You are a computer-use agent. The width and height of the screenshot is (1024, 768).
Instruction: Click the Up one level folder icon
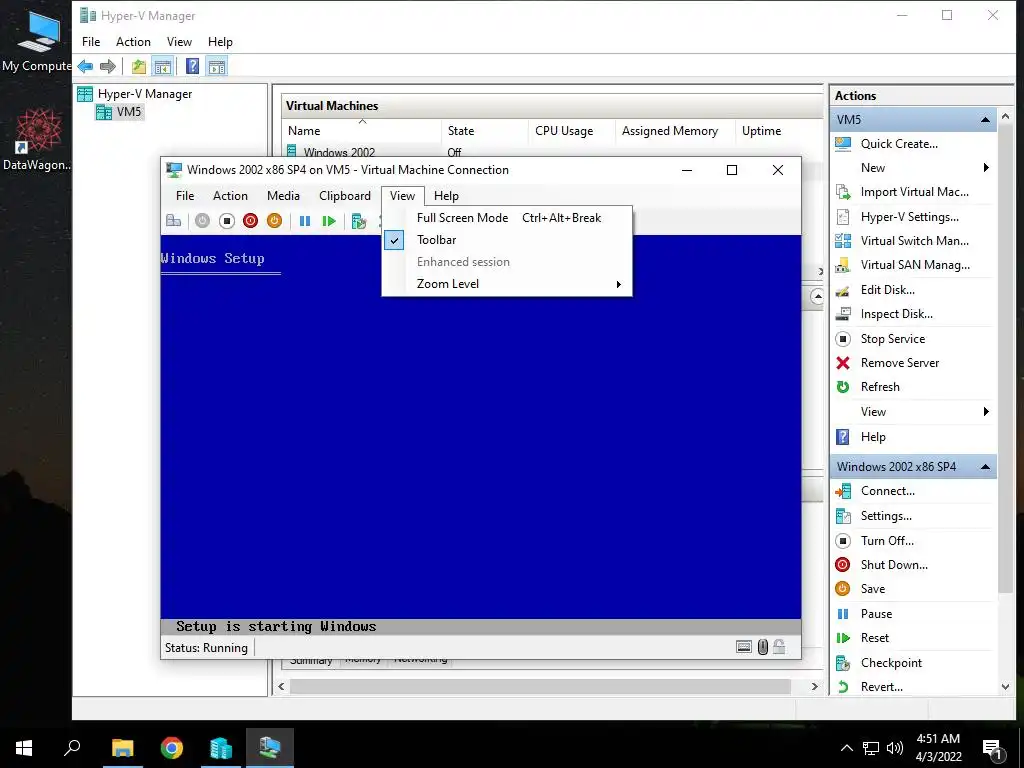click(x=138, y=66)
